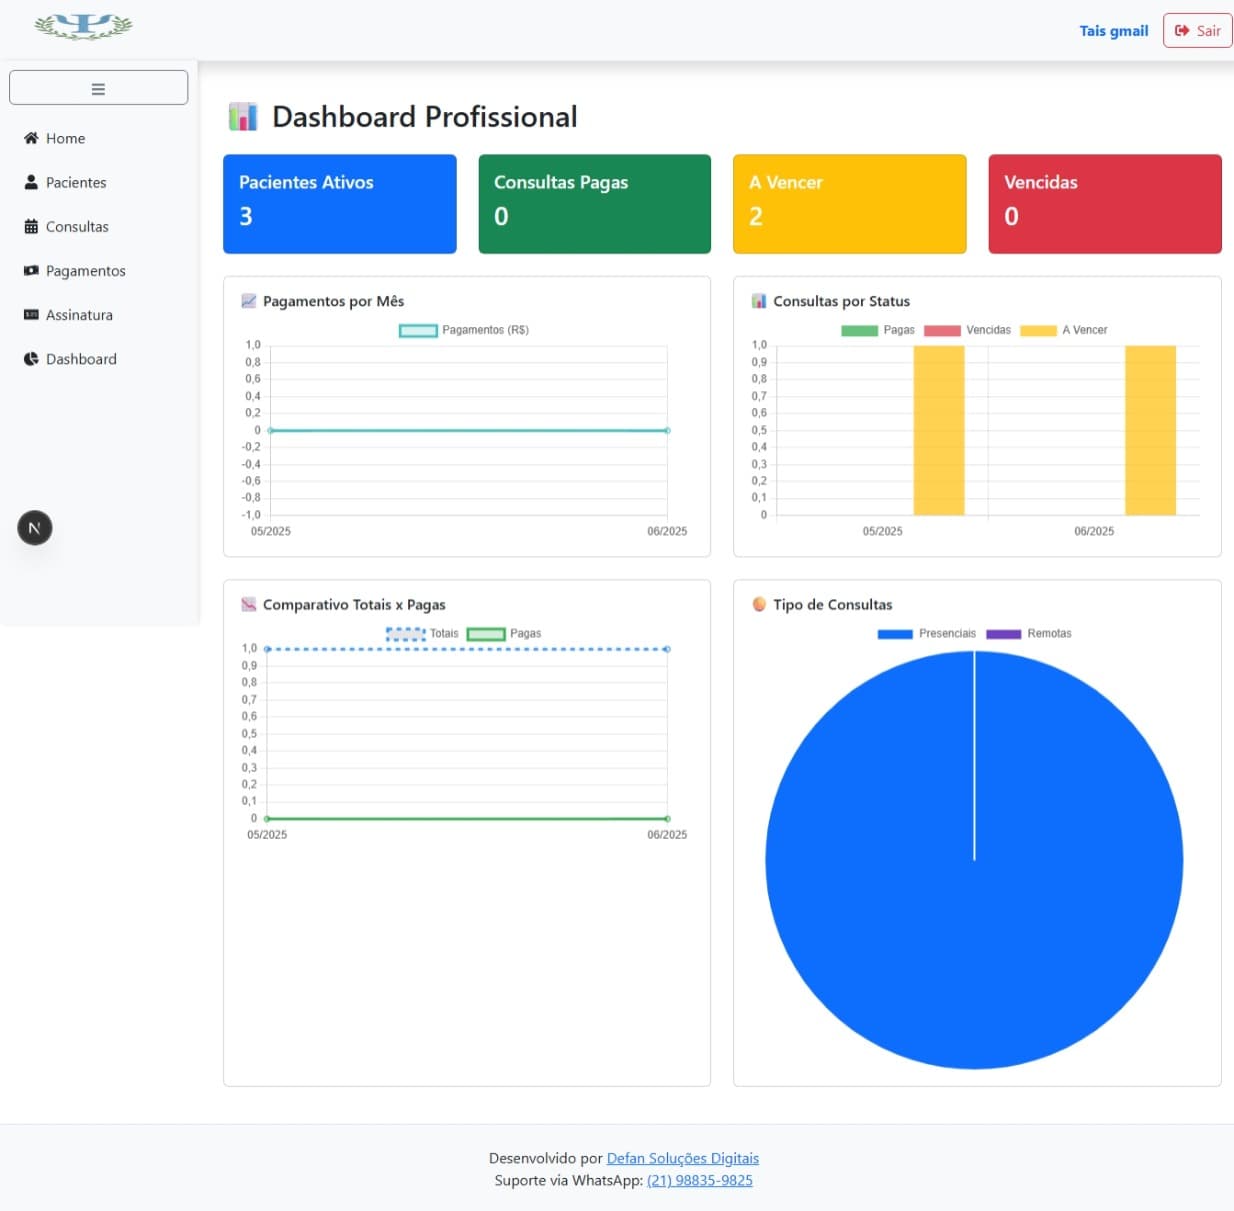Click the yellow A Vencer summary card

coord(849,203)
